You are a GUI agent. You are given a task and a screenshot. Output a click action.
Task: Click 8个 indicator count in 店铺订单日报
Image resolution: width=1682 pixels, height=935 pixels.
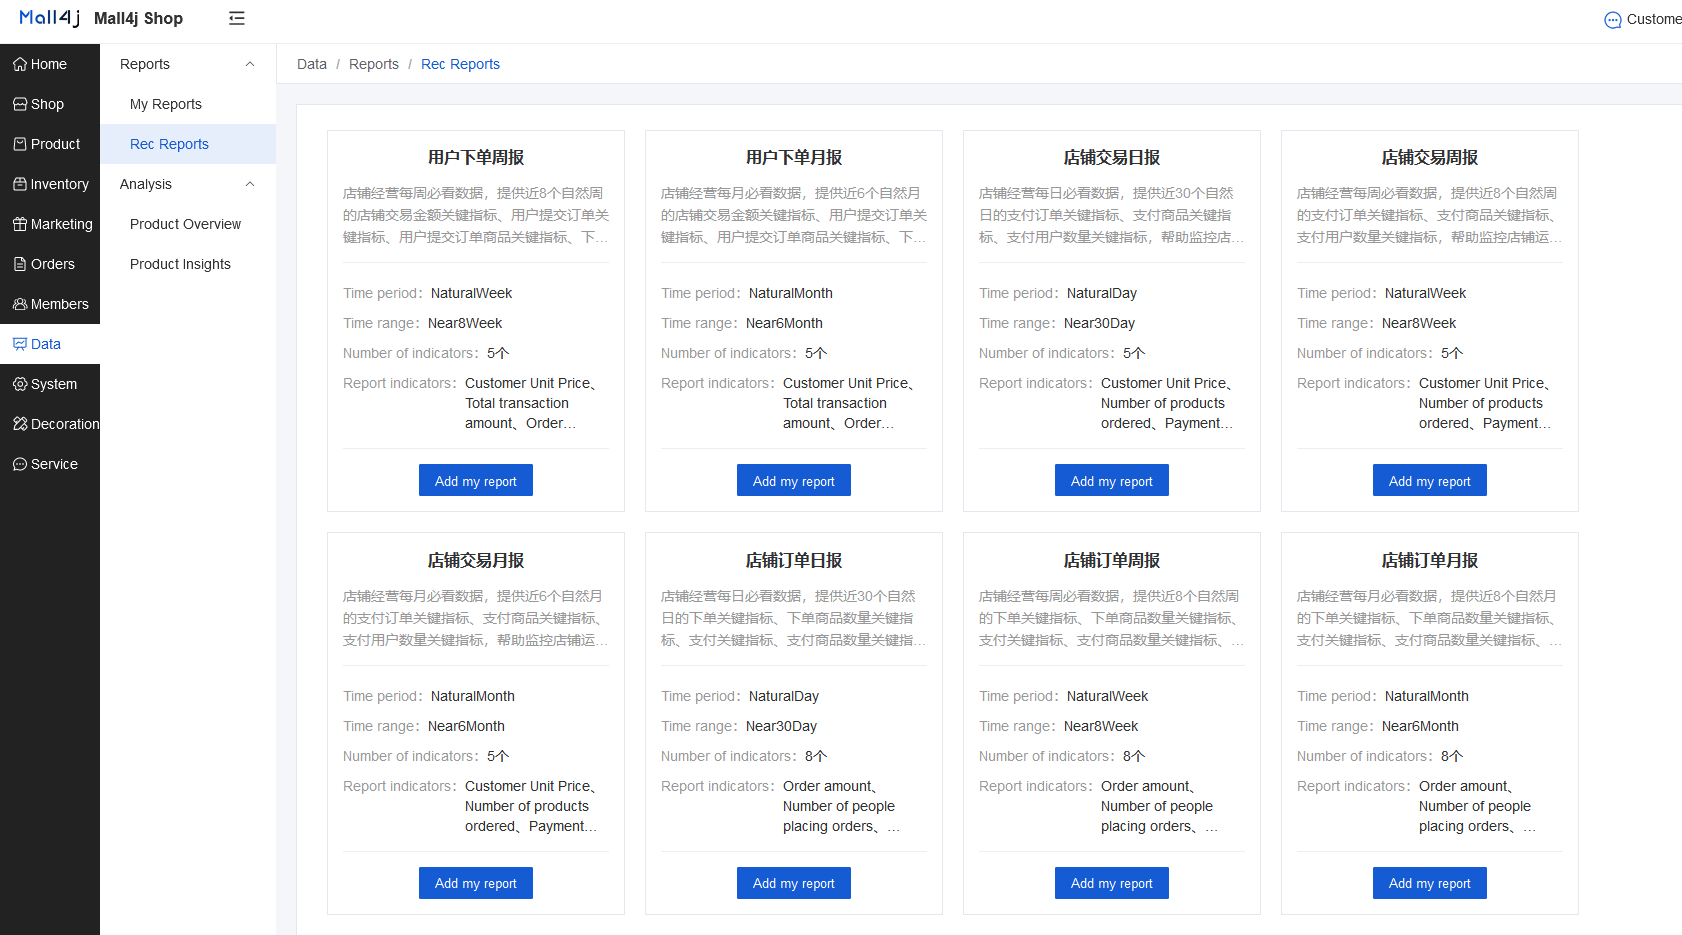pos(816,756)
